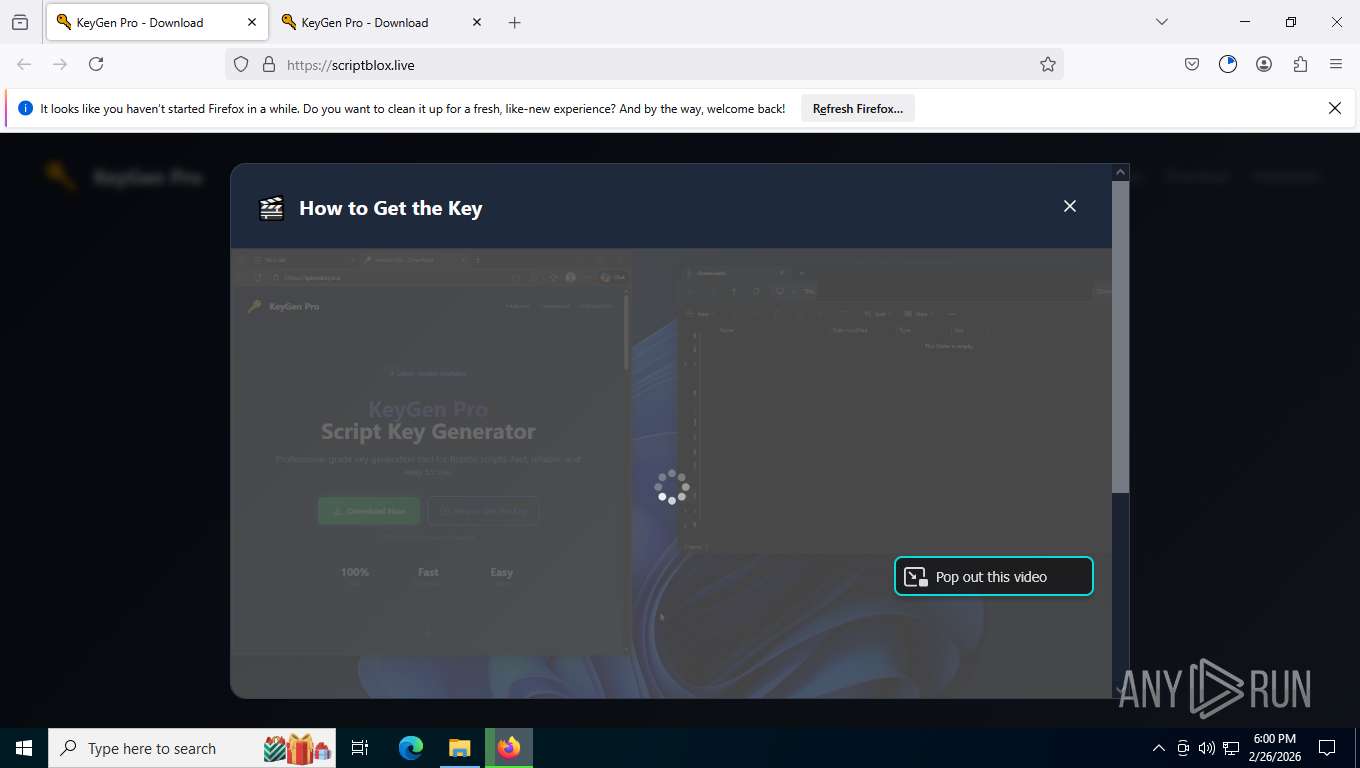Screen dimensions: 1360x768
Task: Open a new tab with plus button
Action: [514, 22]
